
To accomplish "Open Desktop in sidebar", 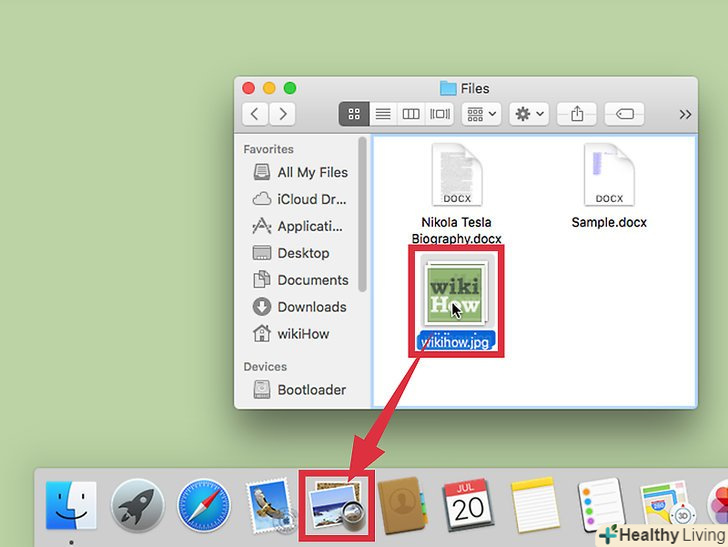I will [291, 253].
